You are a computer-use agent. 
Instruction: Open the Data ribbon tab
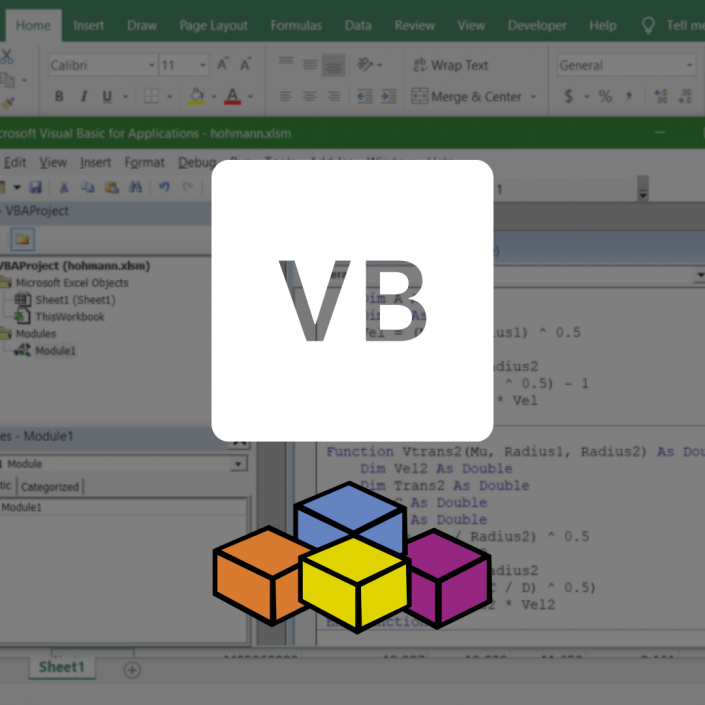[x=358, y=26]
